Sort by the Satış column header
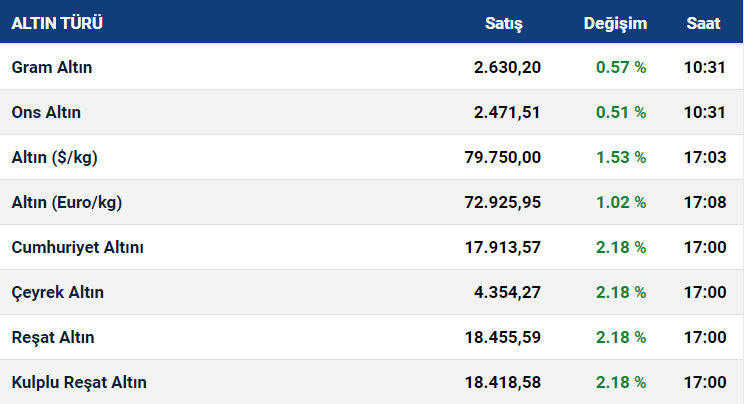The image size is (744, 404). (x=503, y=23)
